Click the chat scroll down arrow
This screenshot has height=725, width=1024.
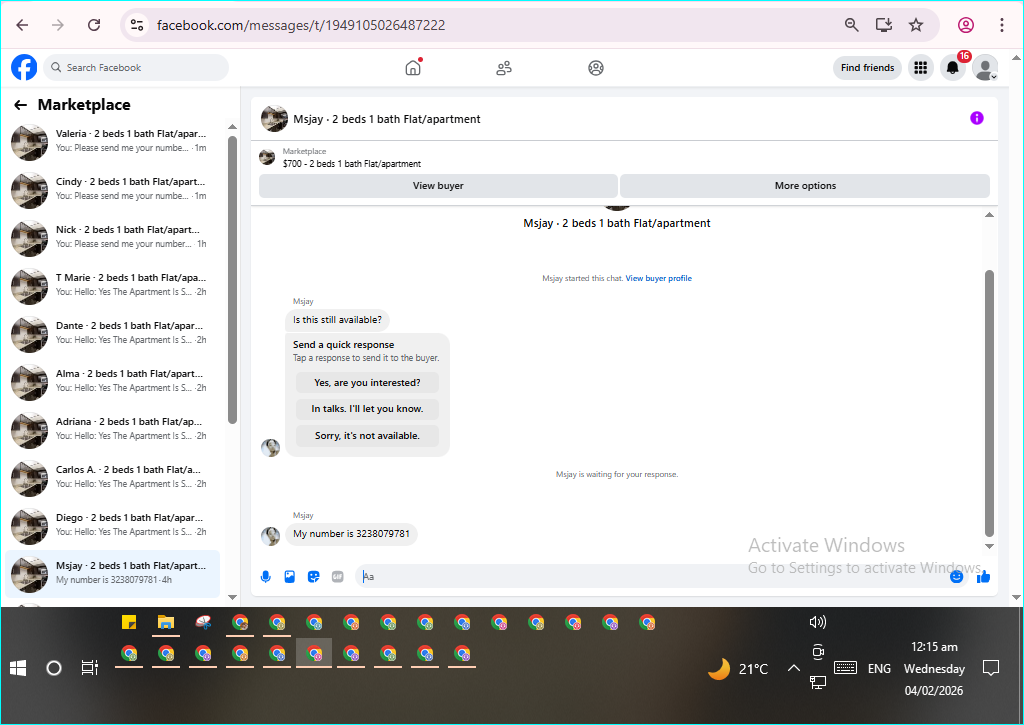point(989,547)
